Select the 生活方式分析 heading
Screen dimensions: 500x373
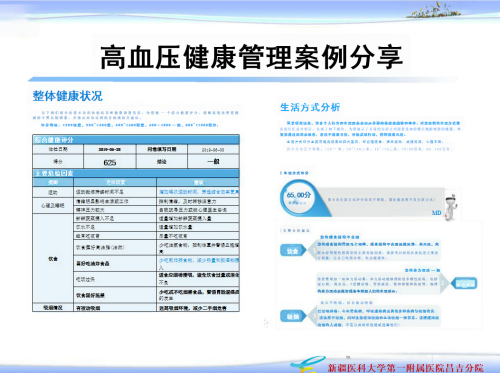310,107
